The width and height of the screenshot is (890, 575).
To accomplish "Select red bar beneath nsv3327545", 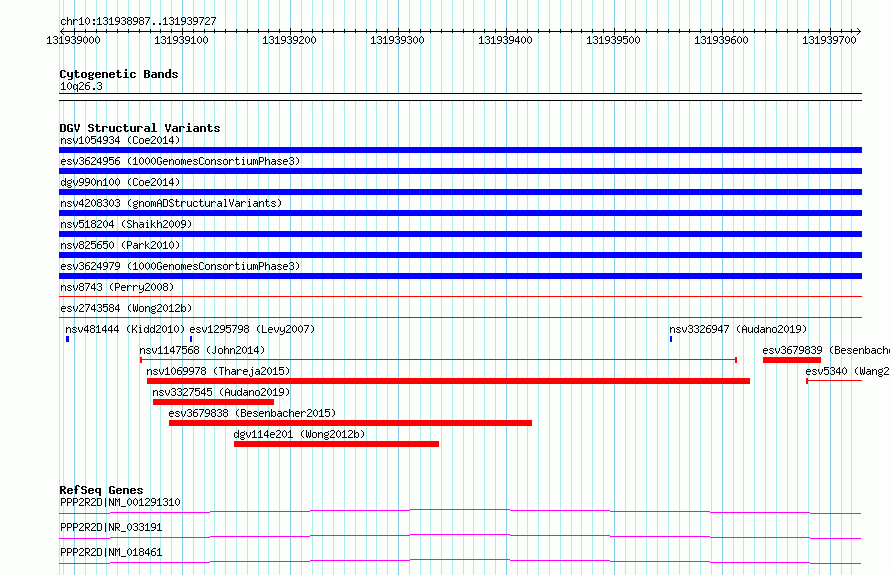I will click(x=213, y=402).
